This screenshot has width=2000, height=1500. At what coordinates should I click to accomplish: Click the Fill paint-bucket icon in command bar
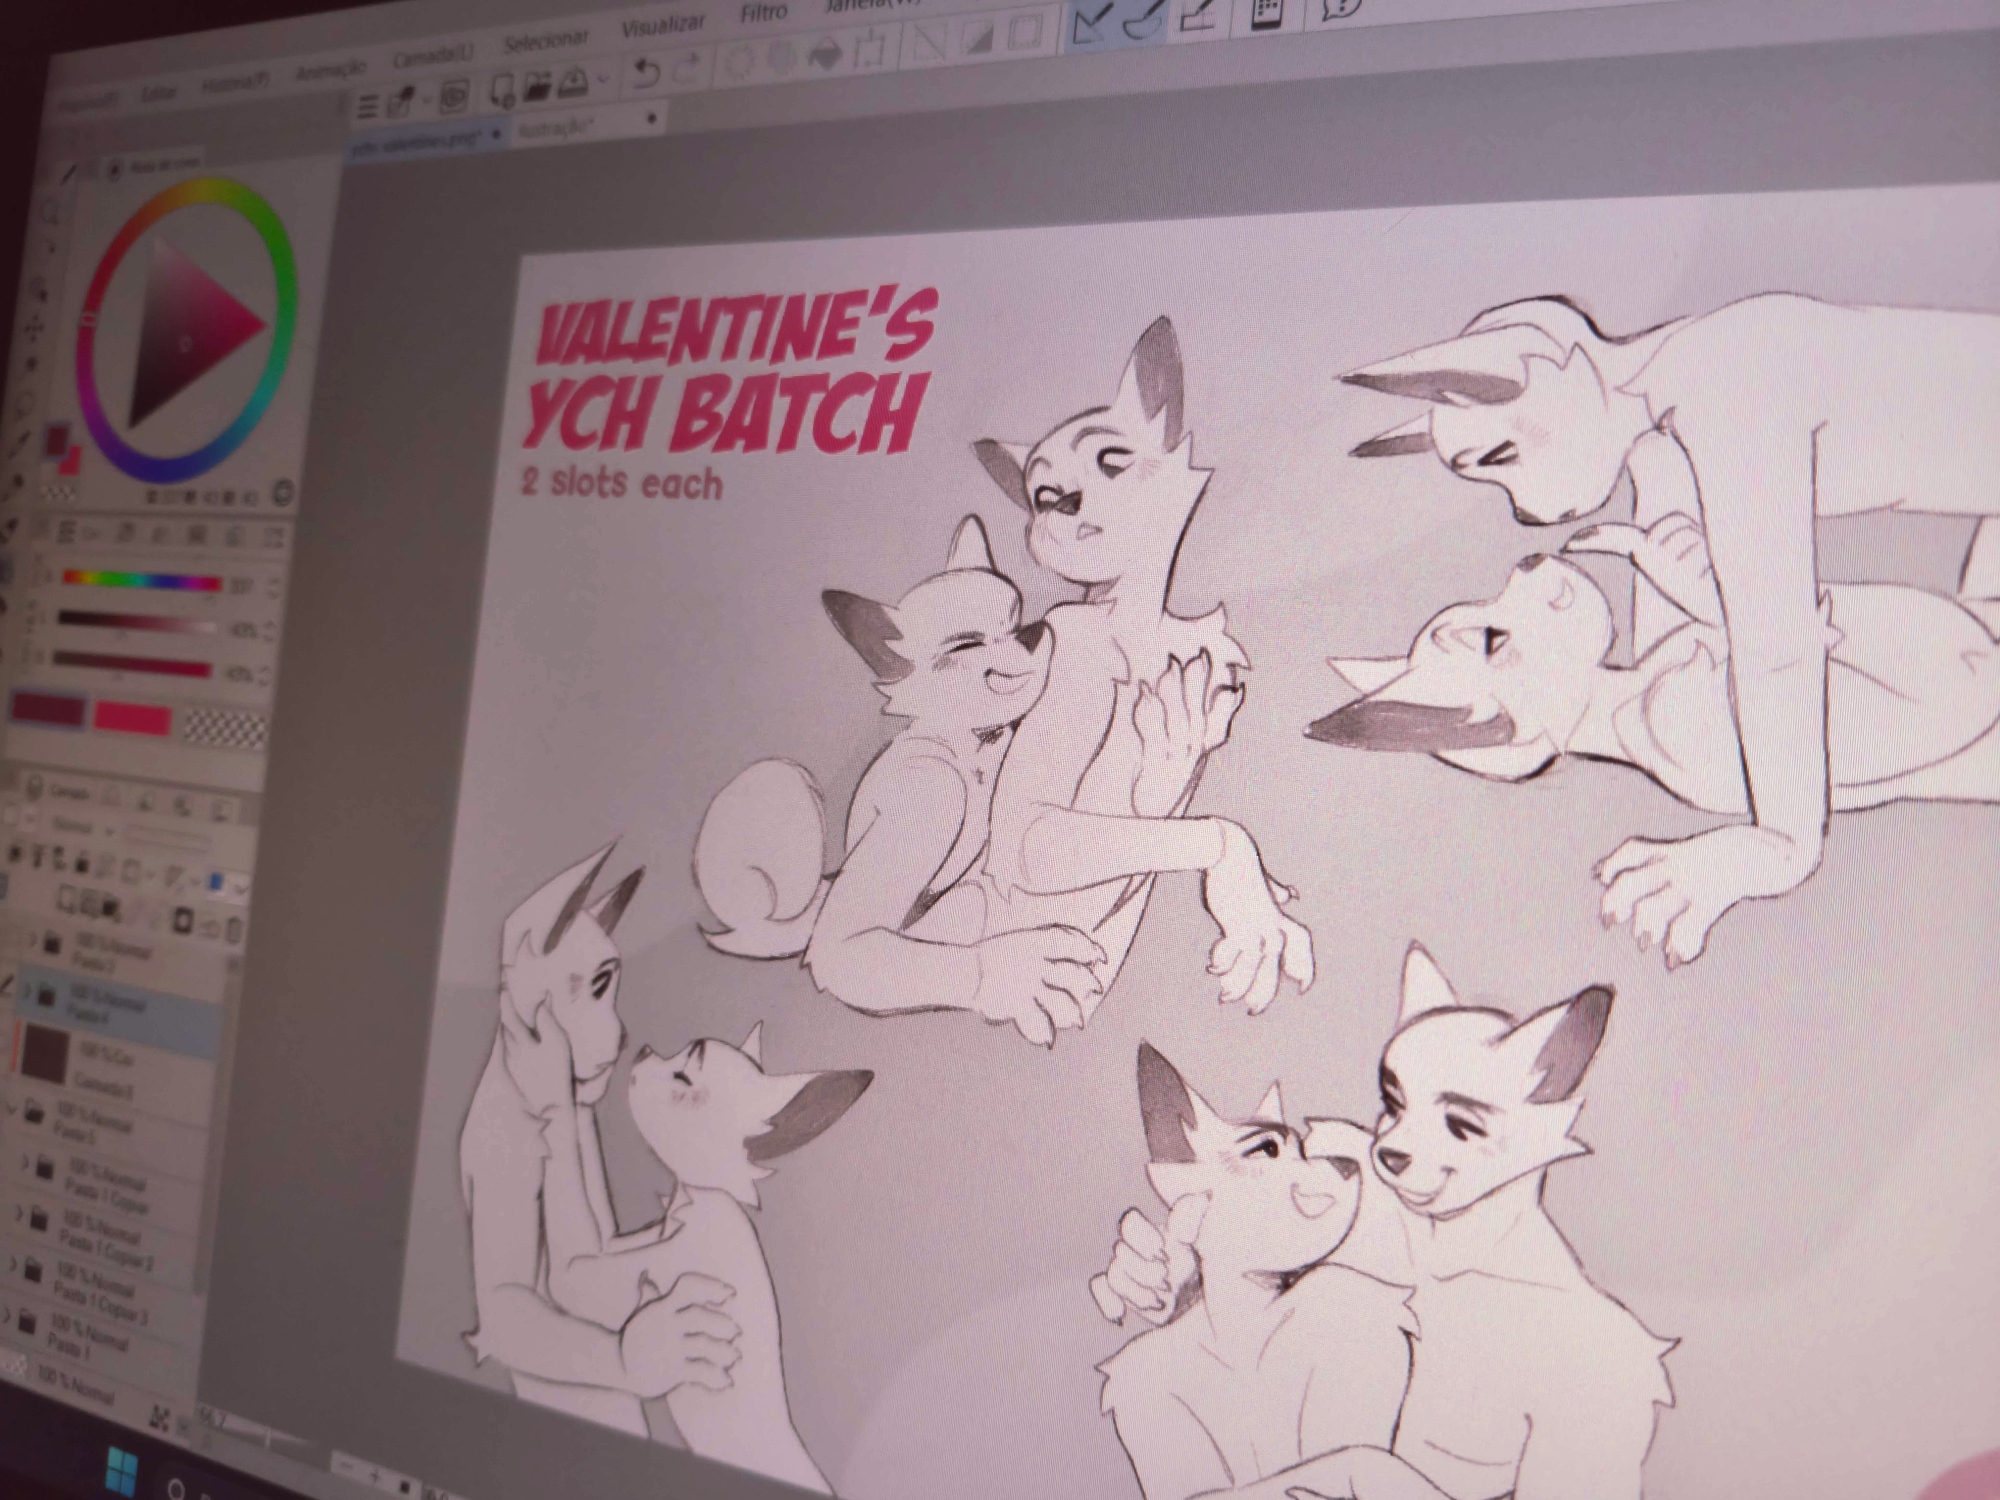click(824, 53)
